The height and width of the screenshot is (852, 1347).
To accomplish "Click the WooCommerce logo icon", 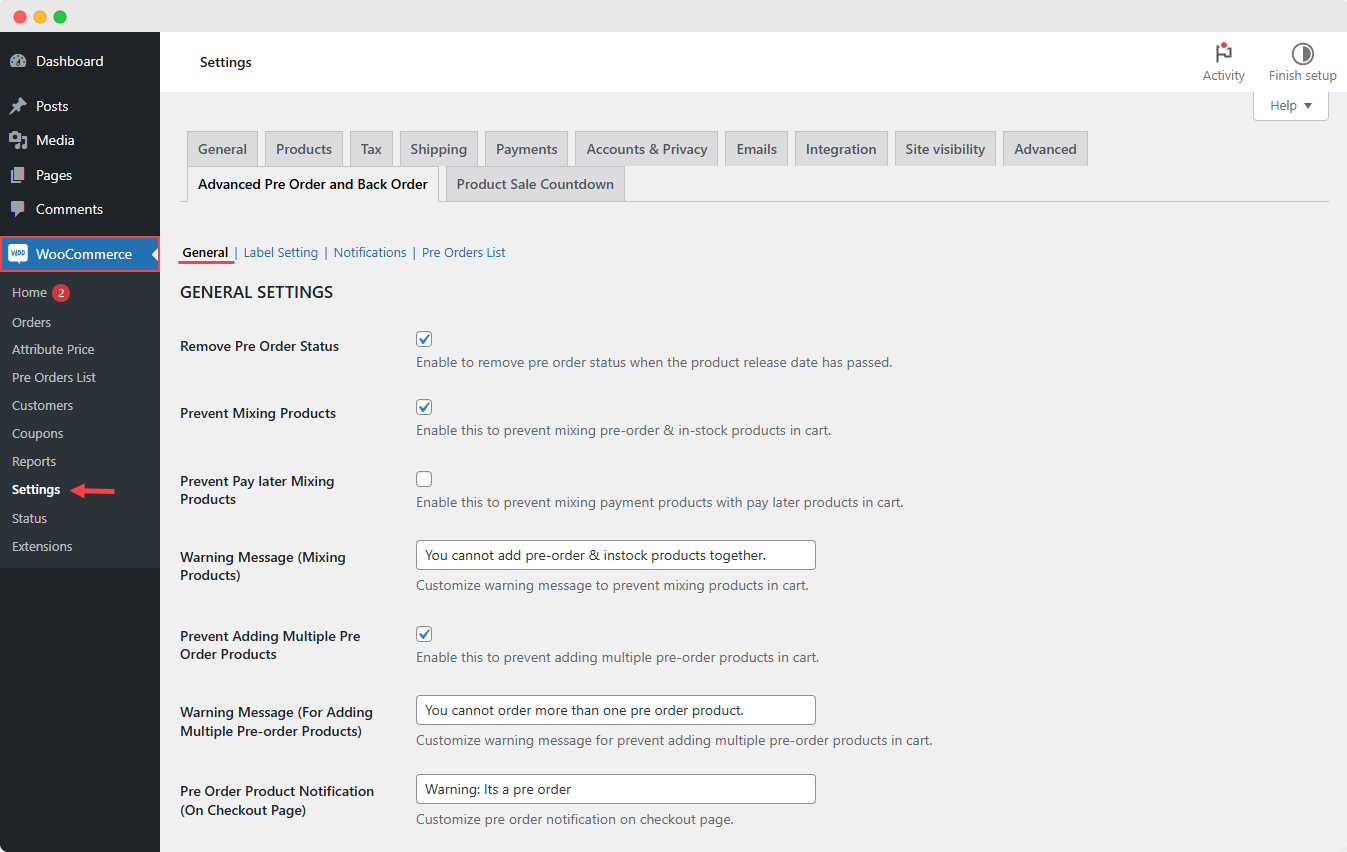I will click(18, 254).
